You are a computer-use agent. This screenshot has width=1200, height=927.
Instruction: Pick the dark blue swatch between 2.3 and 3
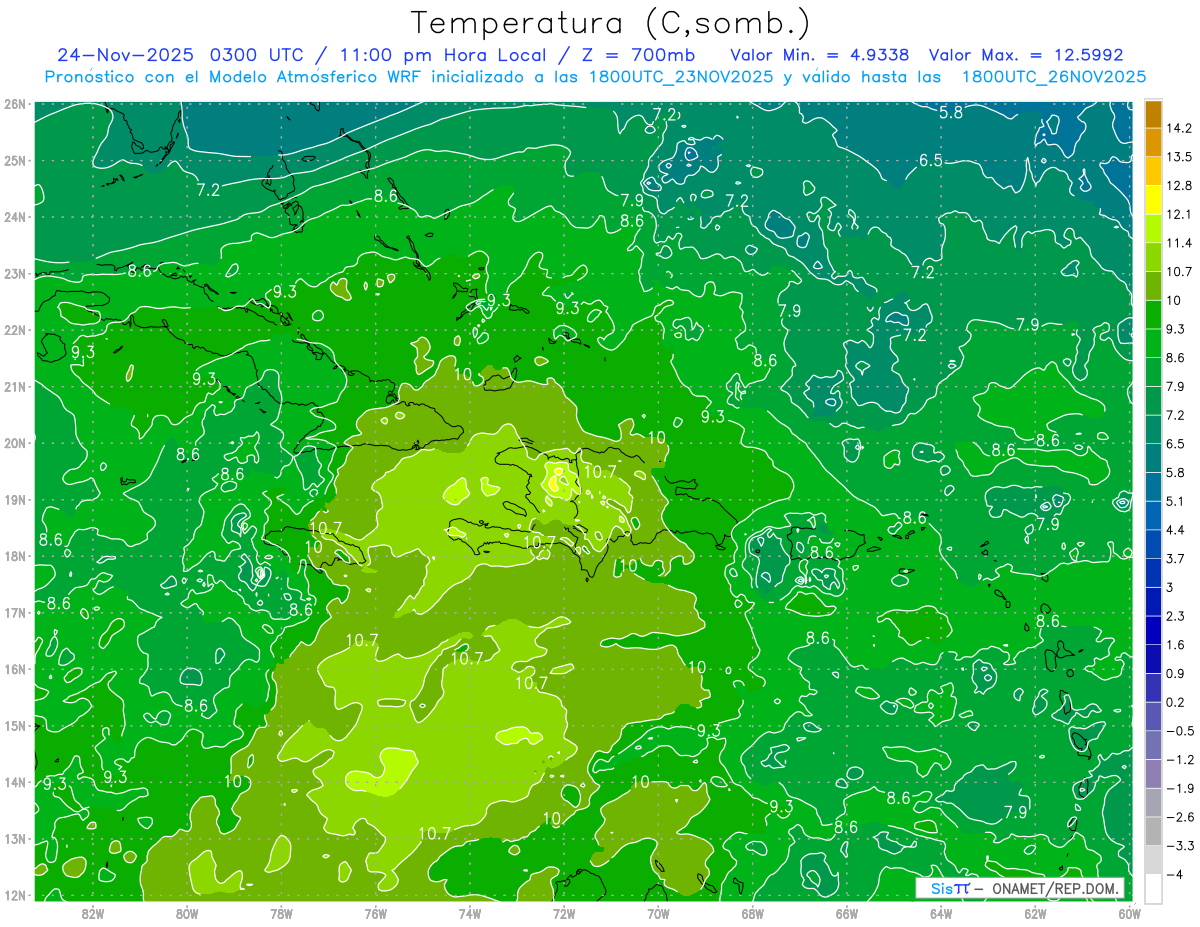click(x=1153, y=601)
